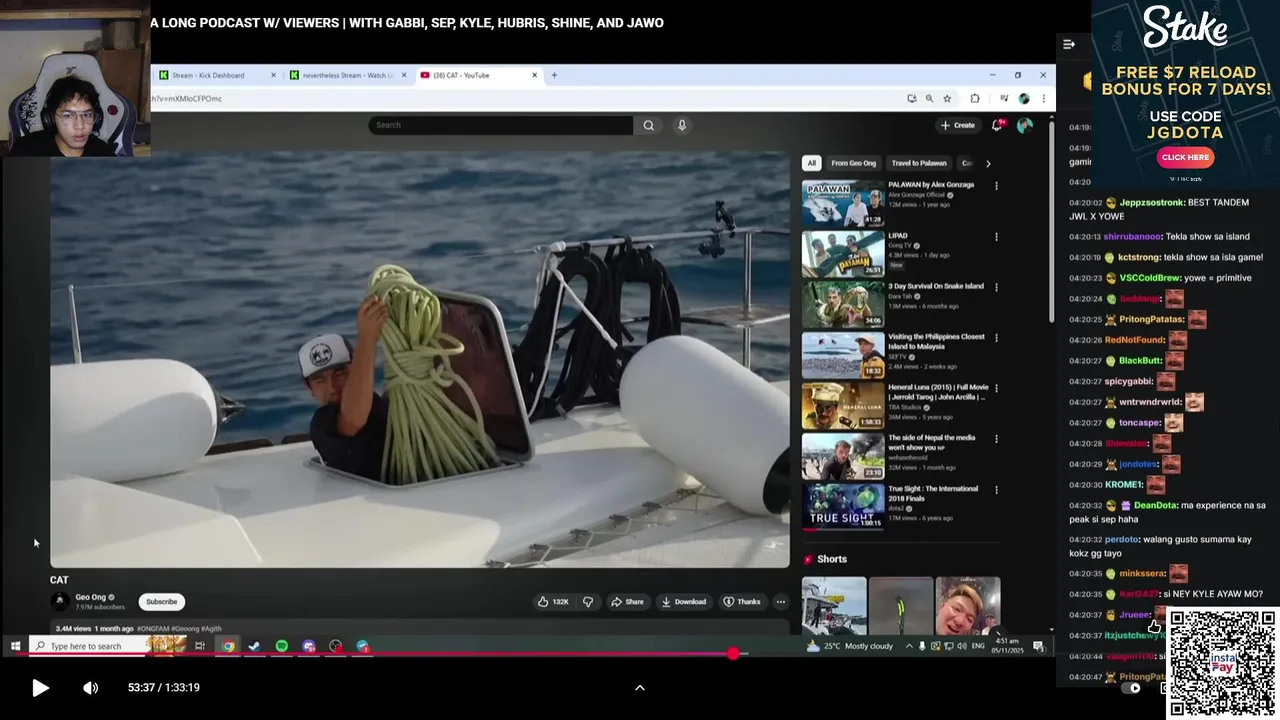
Task: Open options for True Sight video
Action: click(x=996, y=490)
